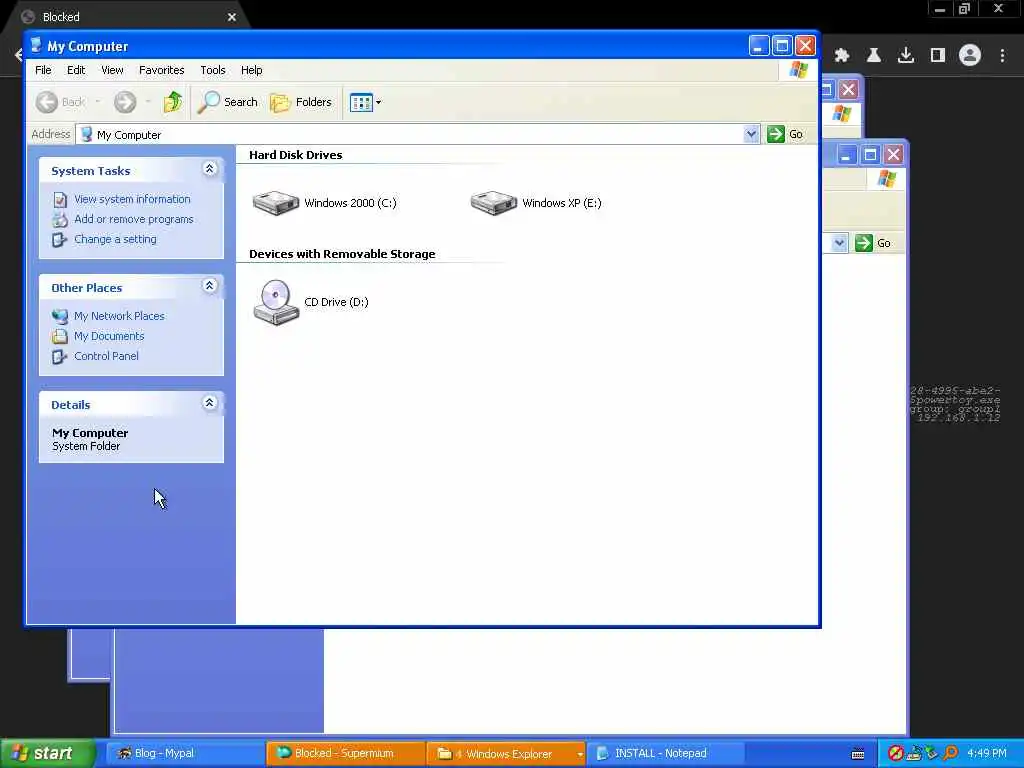This screenshot has width=1024, height=768.
Task: Expand the Address bar dropdown
Action: coord(751,134)
